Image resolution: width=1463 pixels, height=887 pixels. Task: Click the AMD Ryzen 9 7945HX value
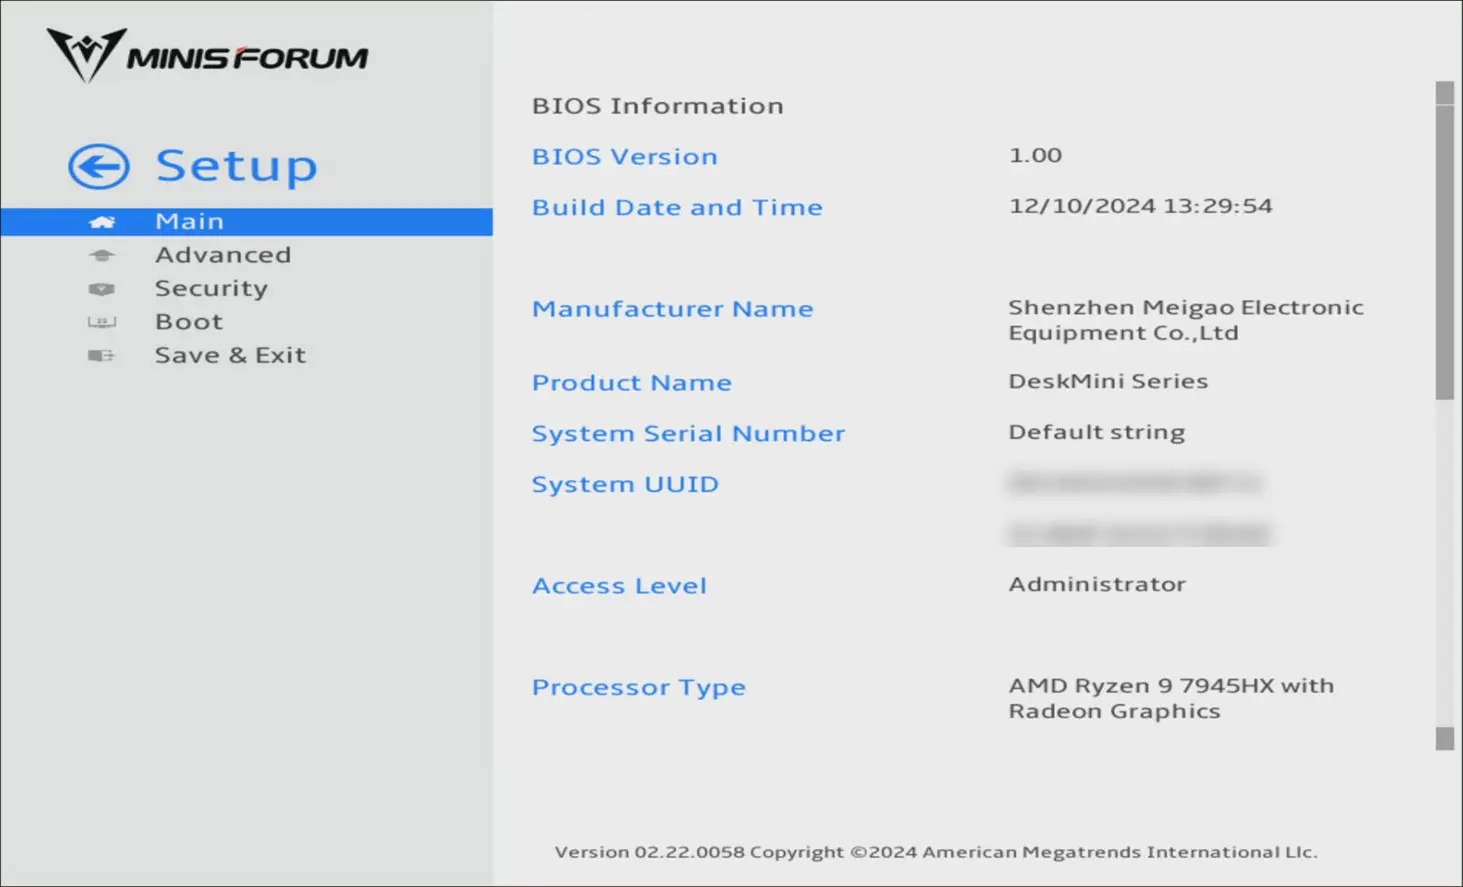click(1171, 698)
